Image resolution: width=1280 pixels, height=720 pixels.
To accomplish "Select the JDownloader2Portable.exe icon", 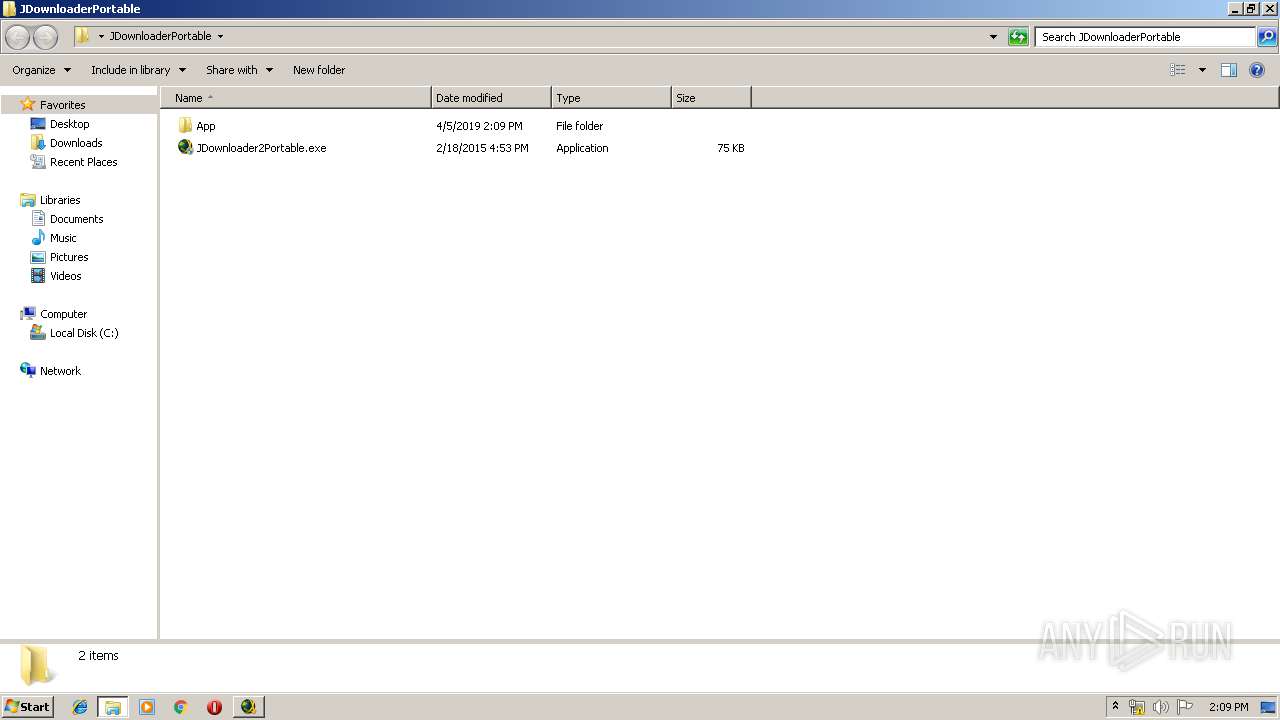I will click(185, 148).
